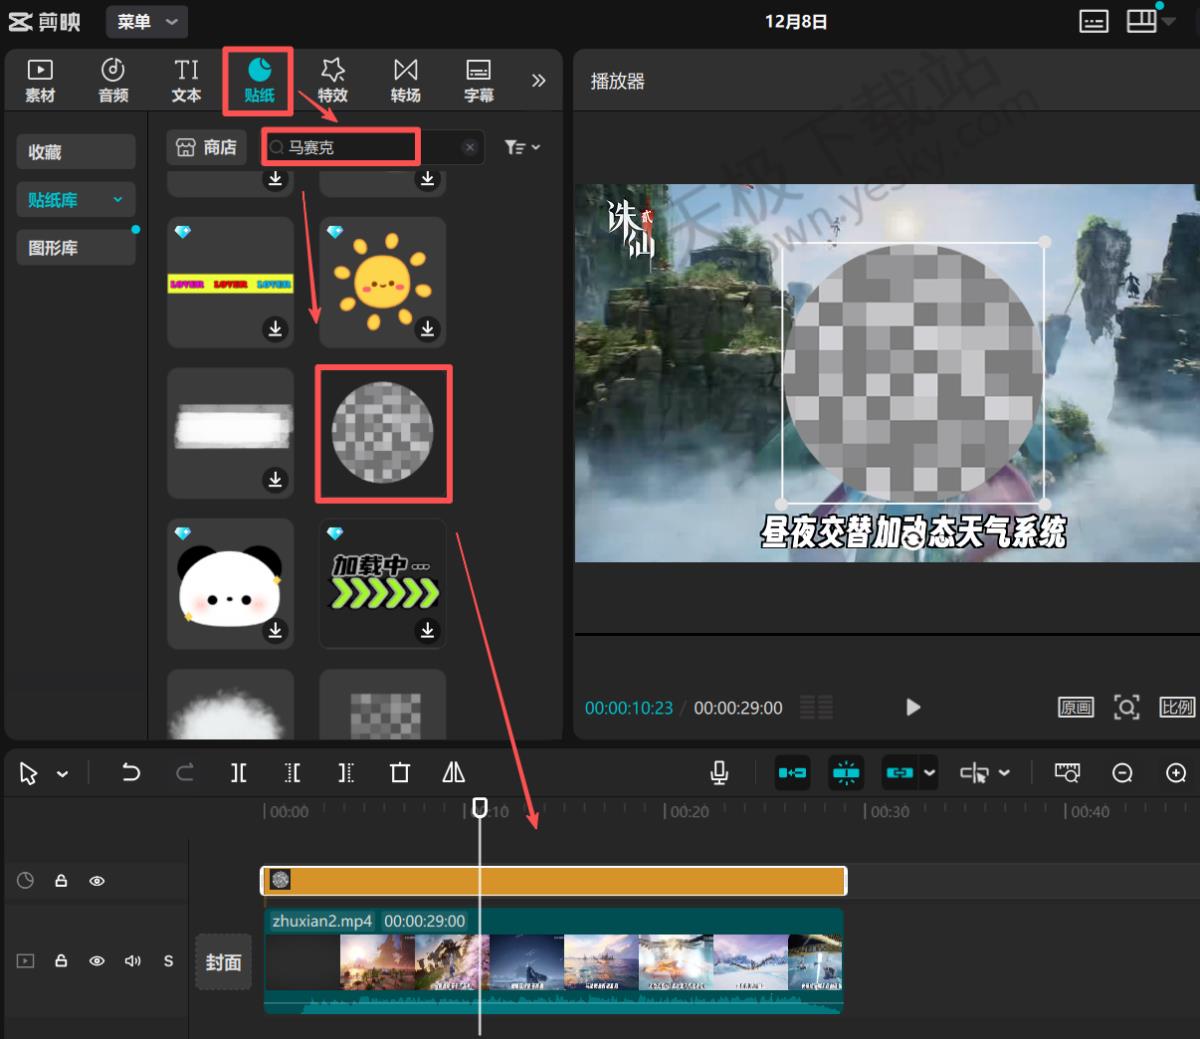Open the 商店 sticker store

pos(206,147)
